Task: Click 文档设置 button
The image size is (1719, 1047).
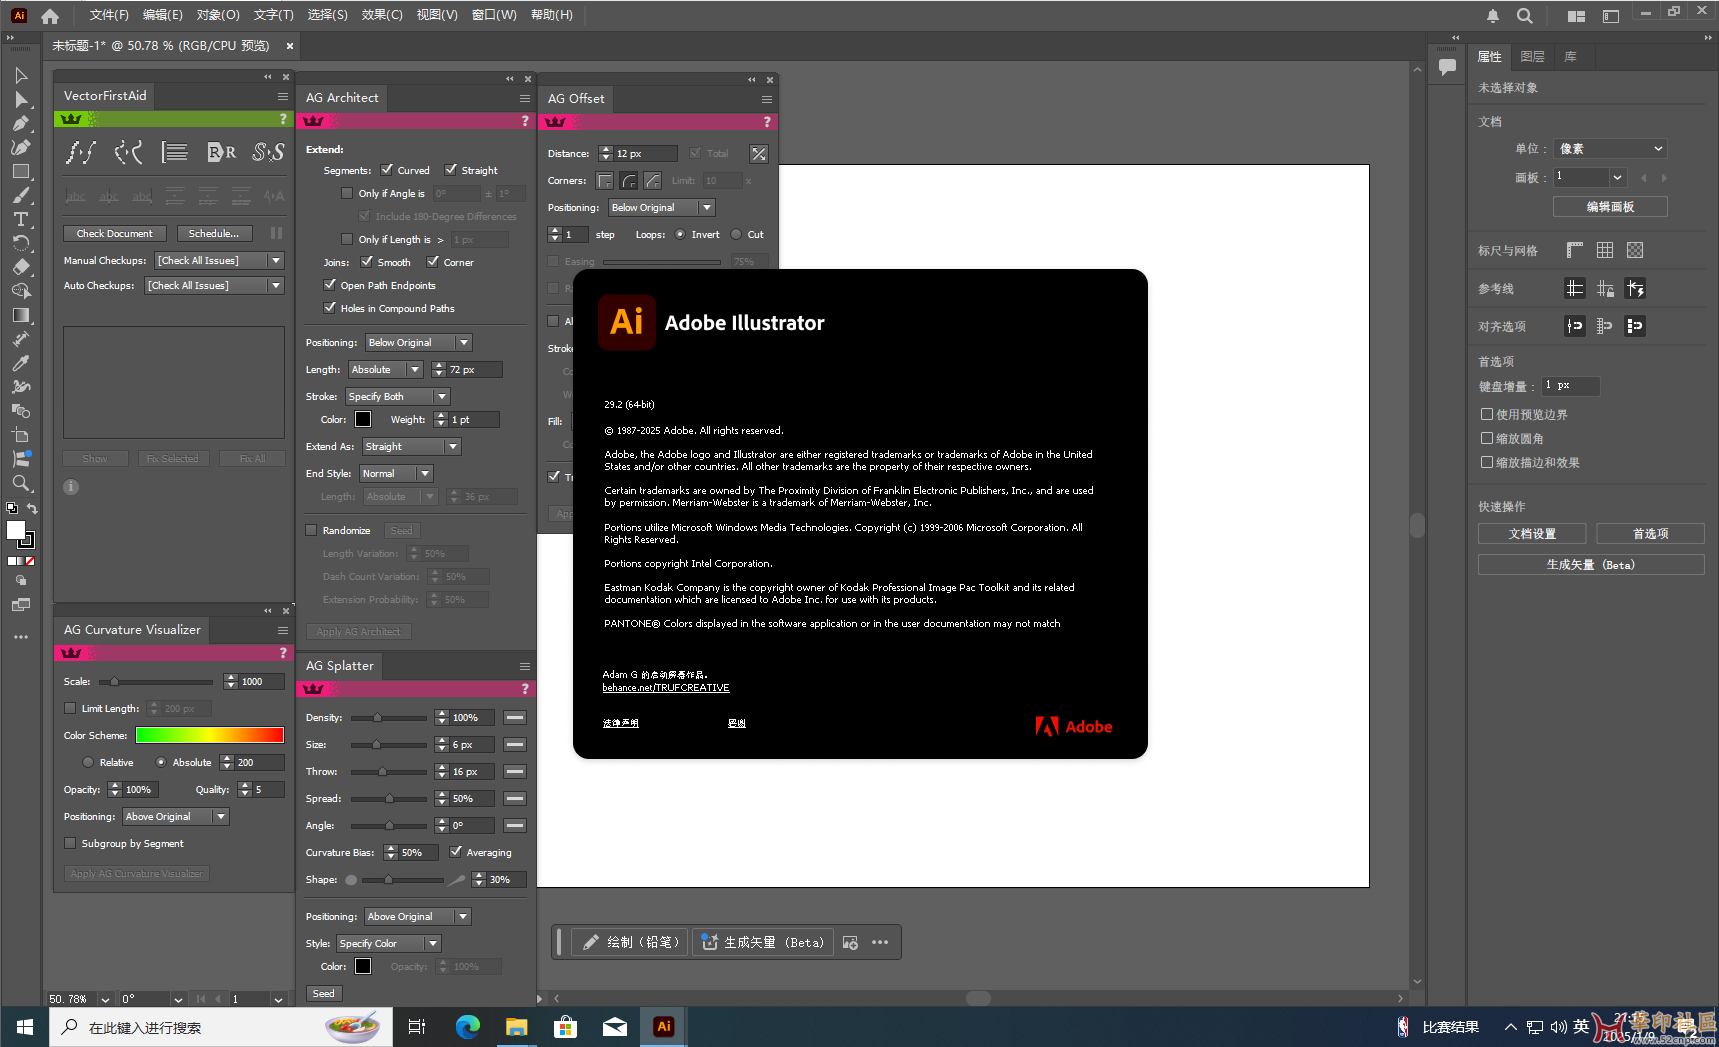Action: (1532, 534)
